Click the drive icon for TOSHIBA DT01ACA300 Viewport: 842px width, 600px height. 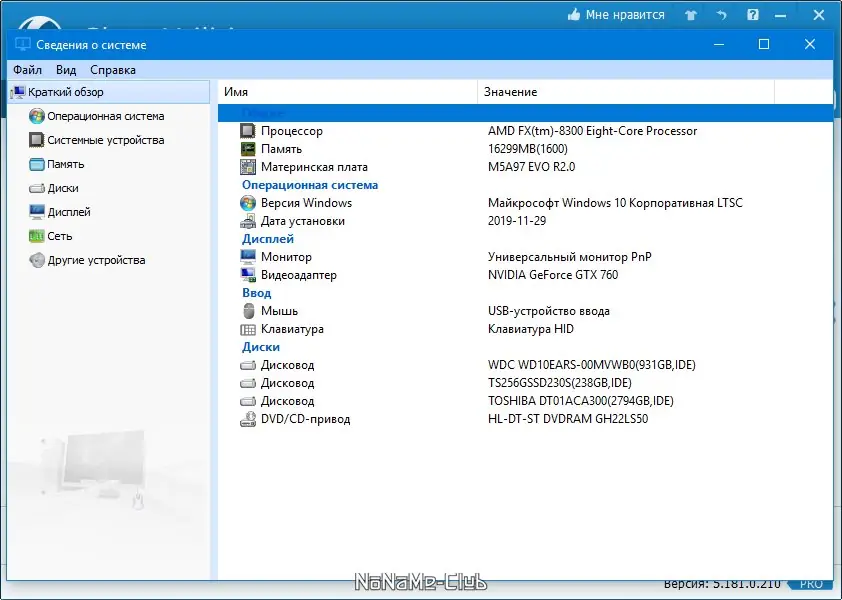[x=248, y=401]
